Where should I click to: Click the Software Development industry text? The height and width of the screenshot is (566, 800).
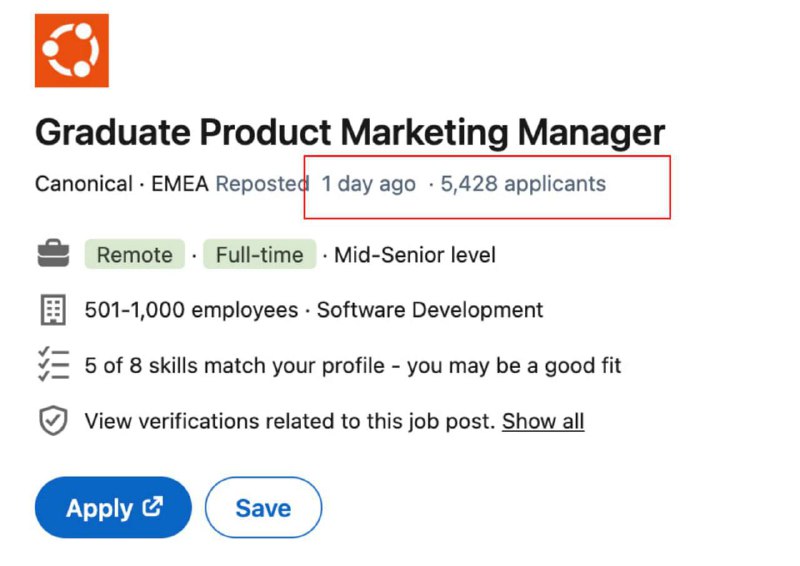(x=430, y=310)
